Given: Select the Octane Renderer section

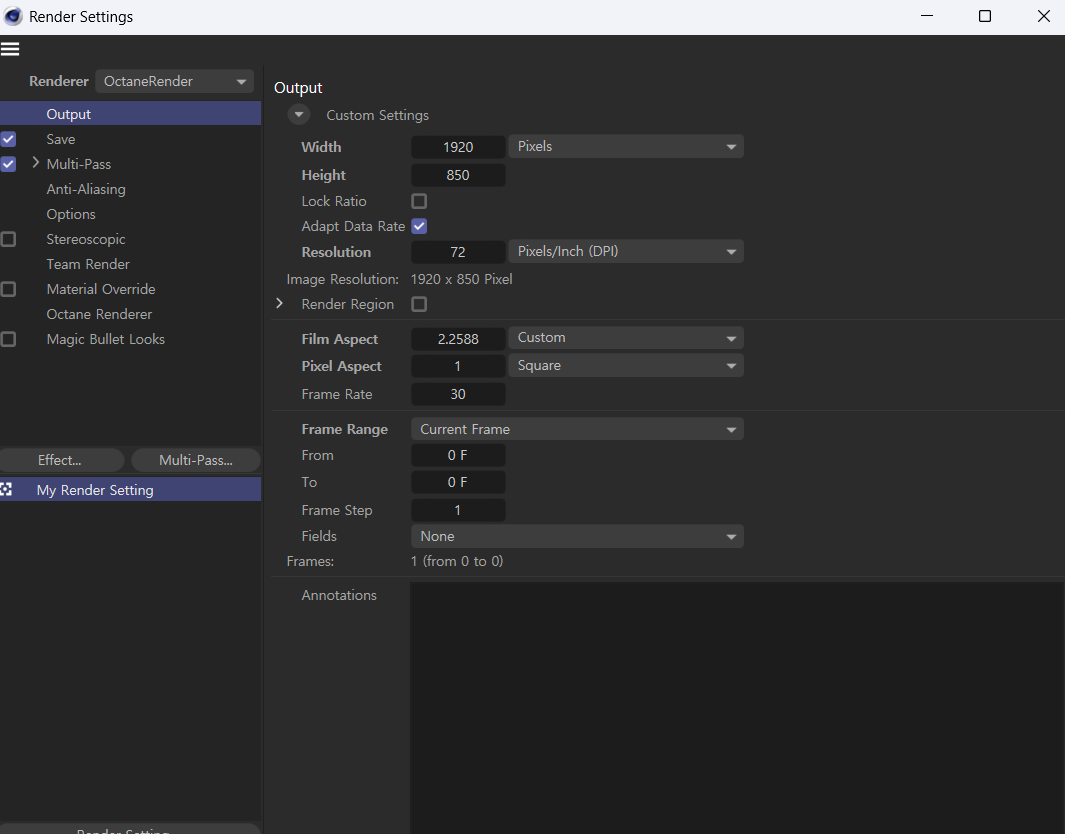Looking at the screenshot, I should point(99,314).
